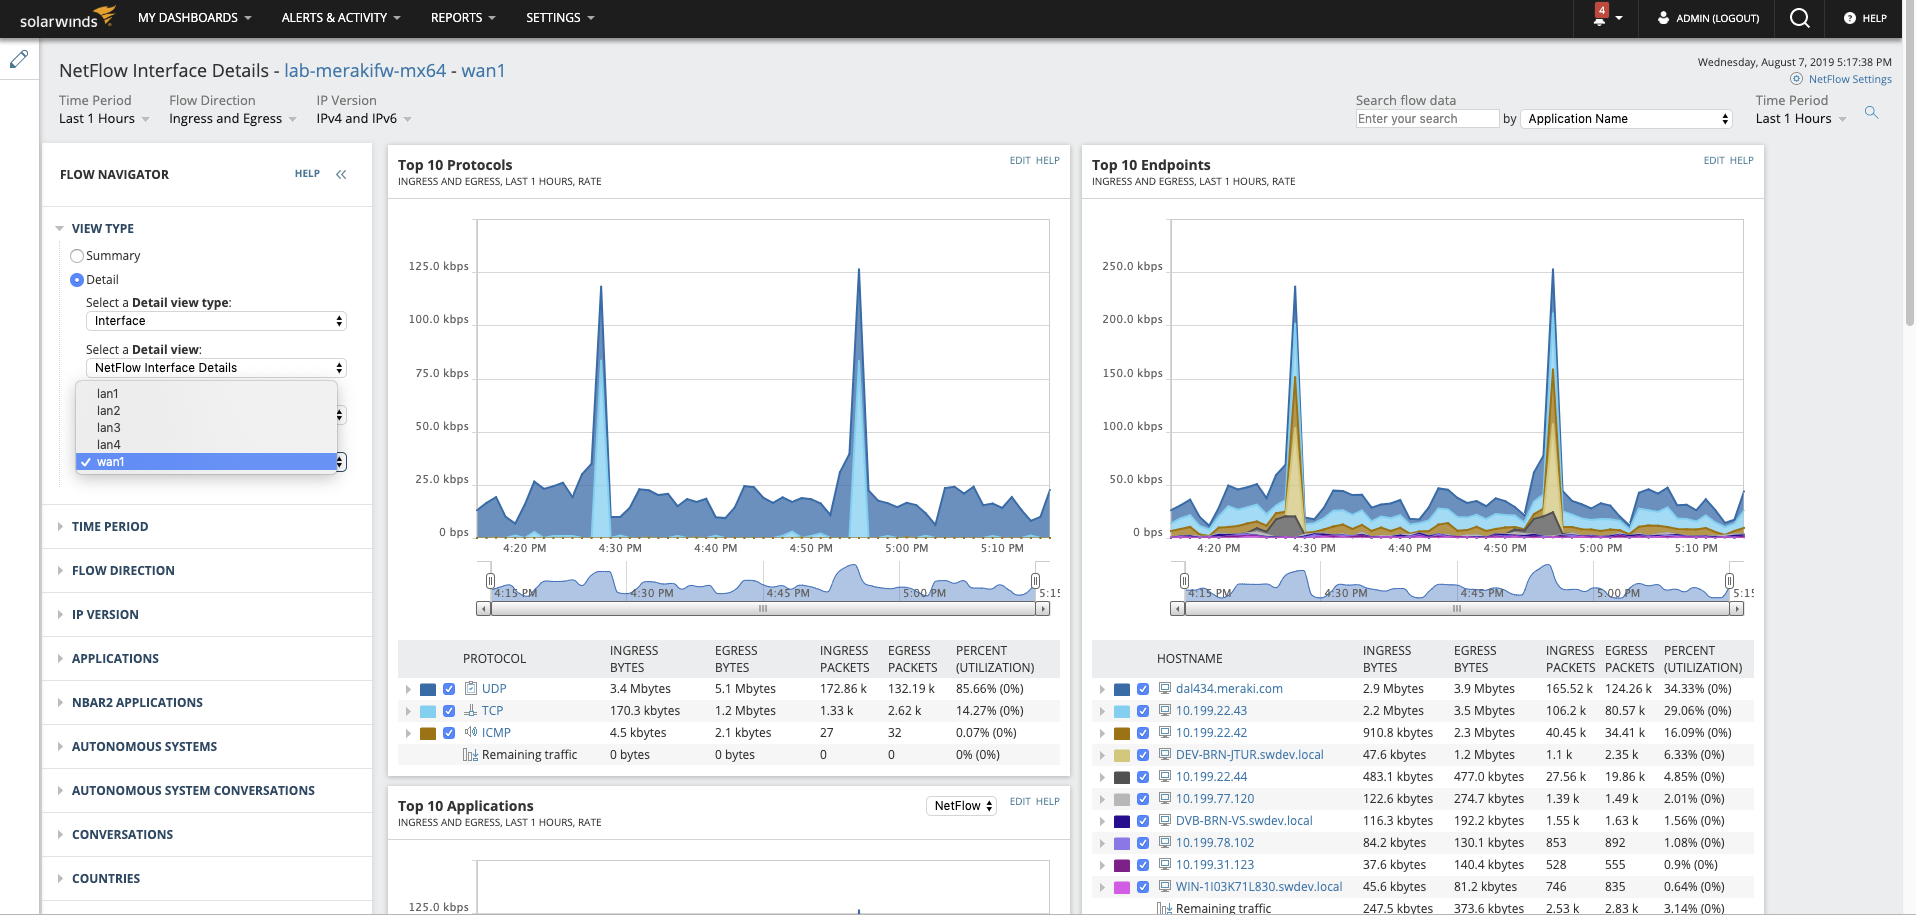Click the ADMIN (LOGOUT) link

point(1717,18)
